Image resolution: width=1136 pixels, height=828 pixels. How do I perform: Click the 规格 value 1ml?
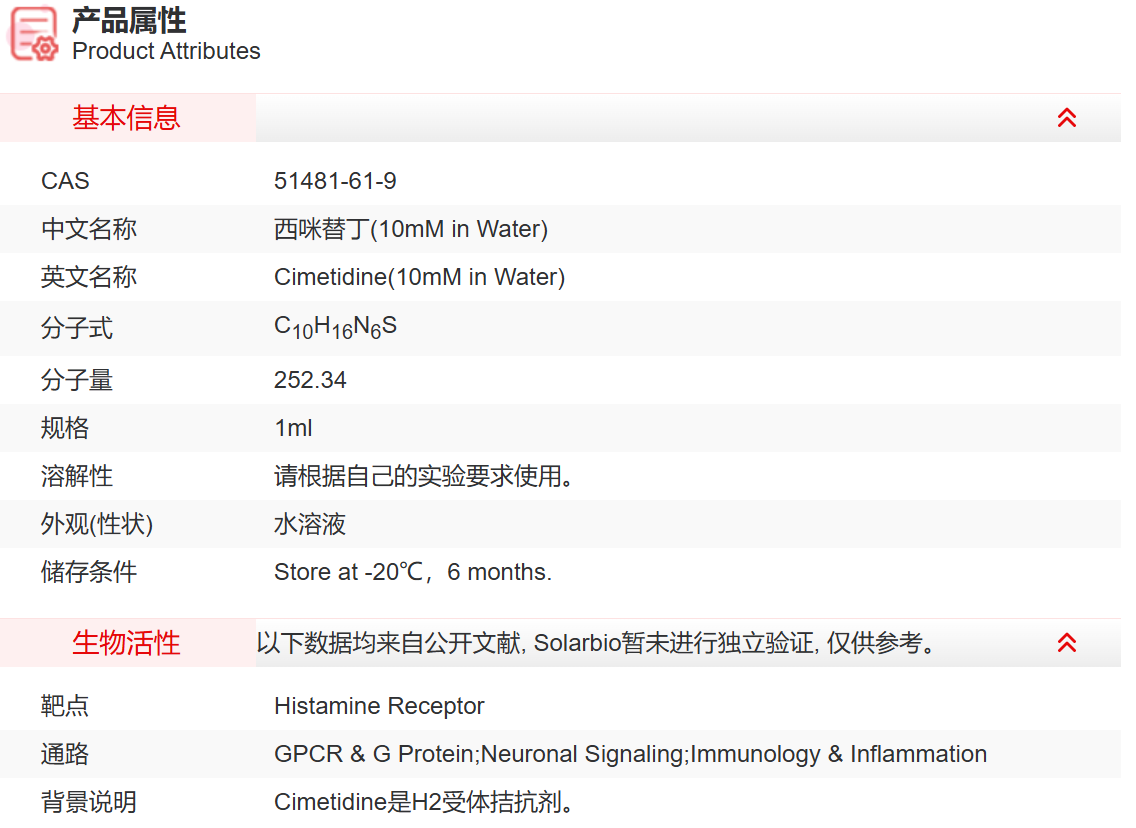coord(293,428)
